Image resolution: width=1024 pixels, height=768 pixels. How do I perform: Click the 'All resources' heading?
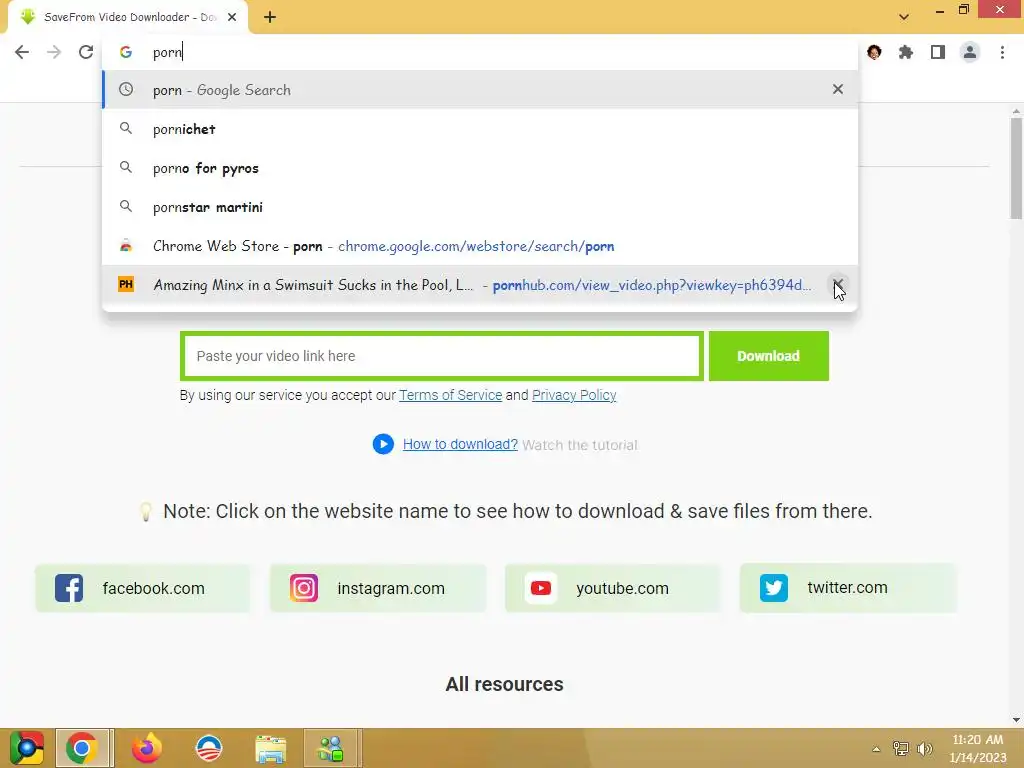[504, 684]
